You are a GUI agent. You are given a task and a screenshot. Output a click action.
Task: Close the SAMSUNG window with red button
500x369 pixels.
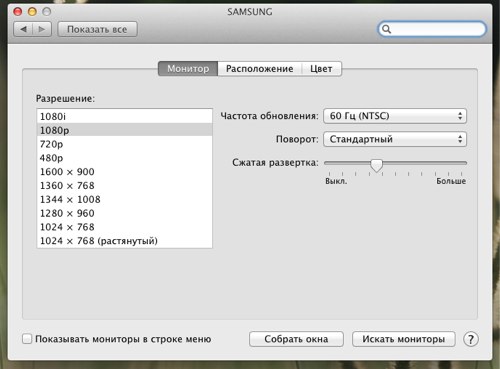click(x=18, y=12)
